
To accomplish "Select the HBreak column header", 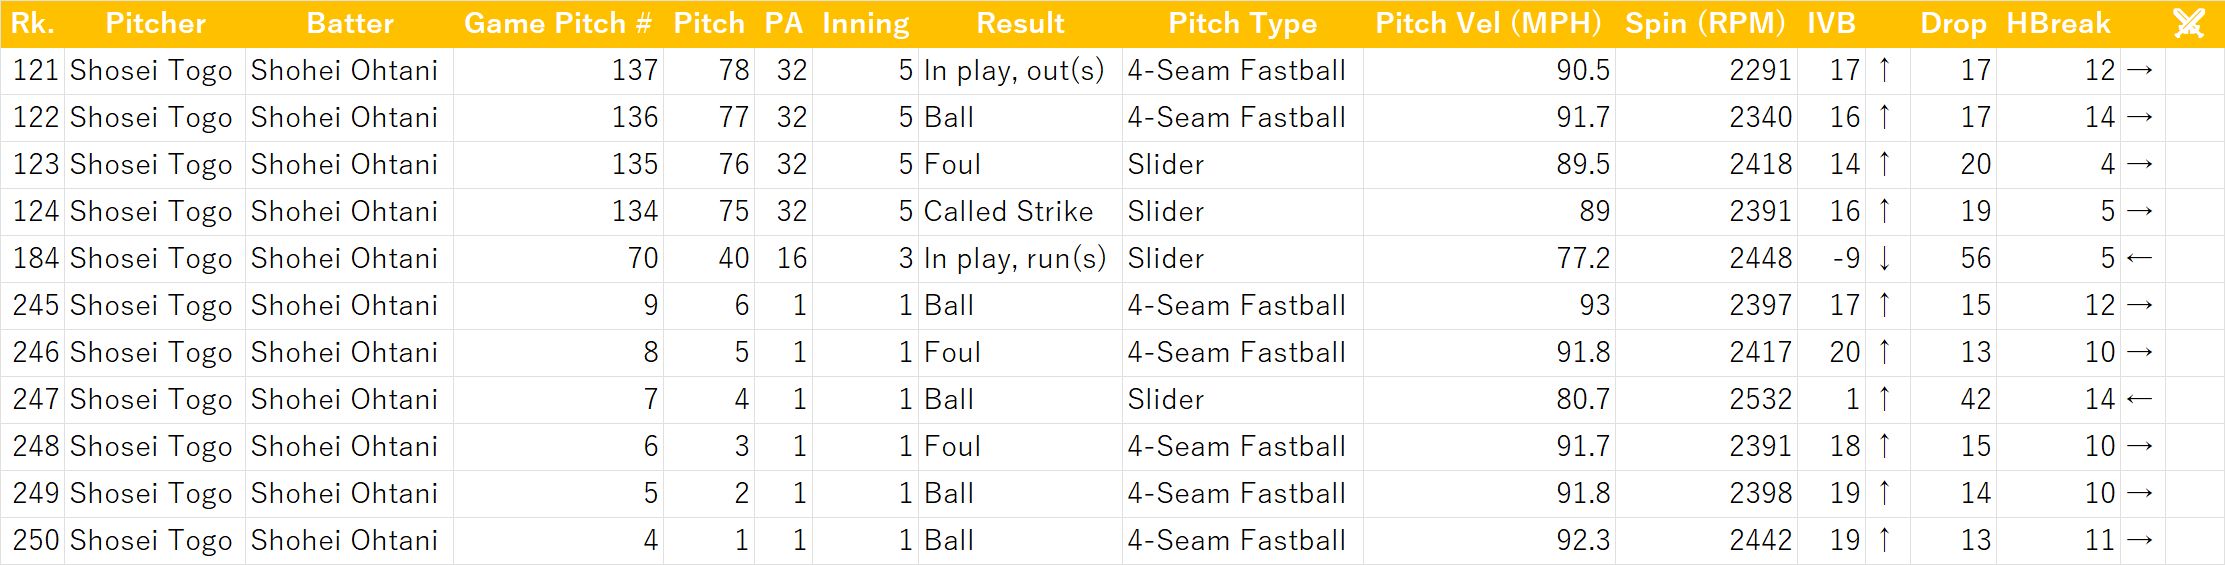I will (x=2058, y=23).
